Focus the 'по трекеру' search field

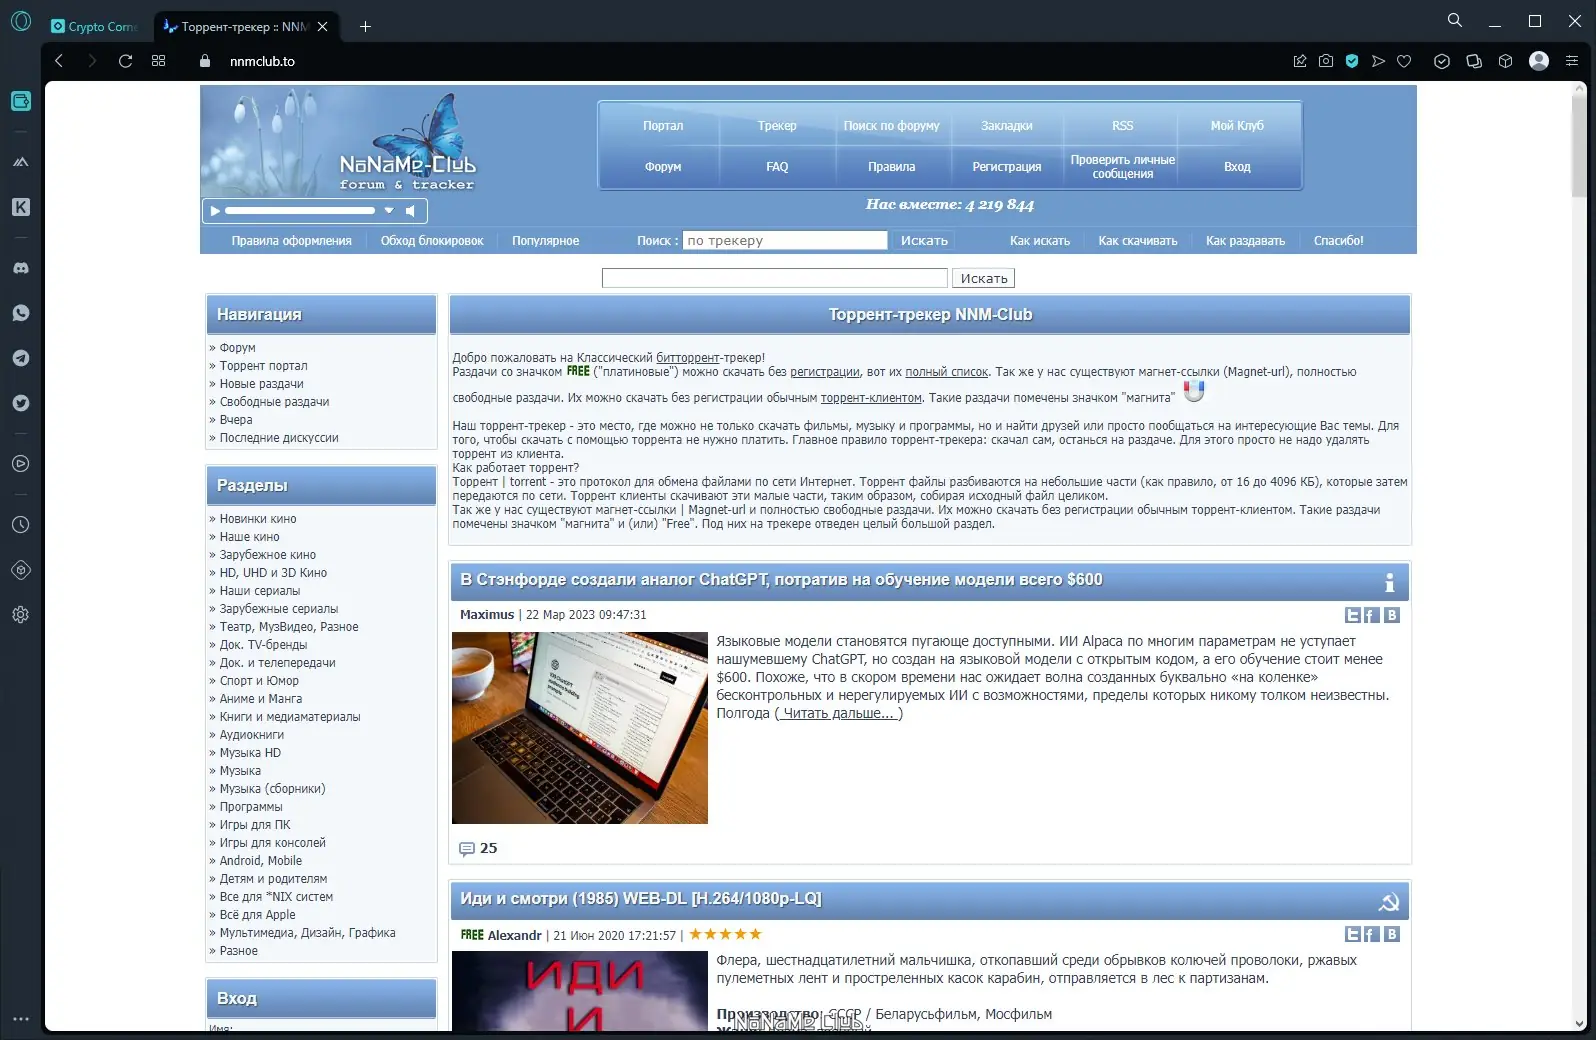(785, 240)
